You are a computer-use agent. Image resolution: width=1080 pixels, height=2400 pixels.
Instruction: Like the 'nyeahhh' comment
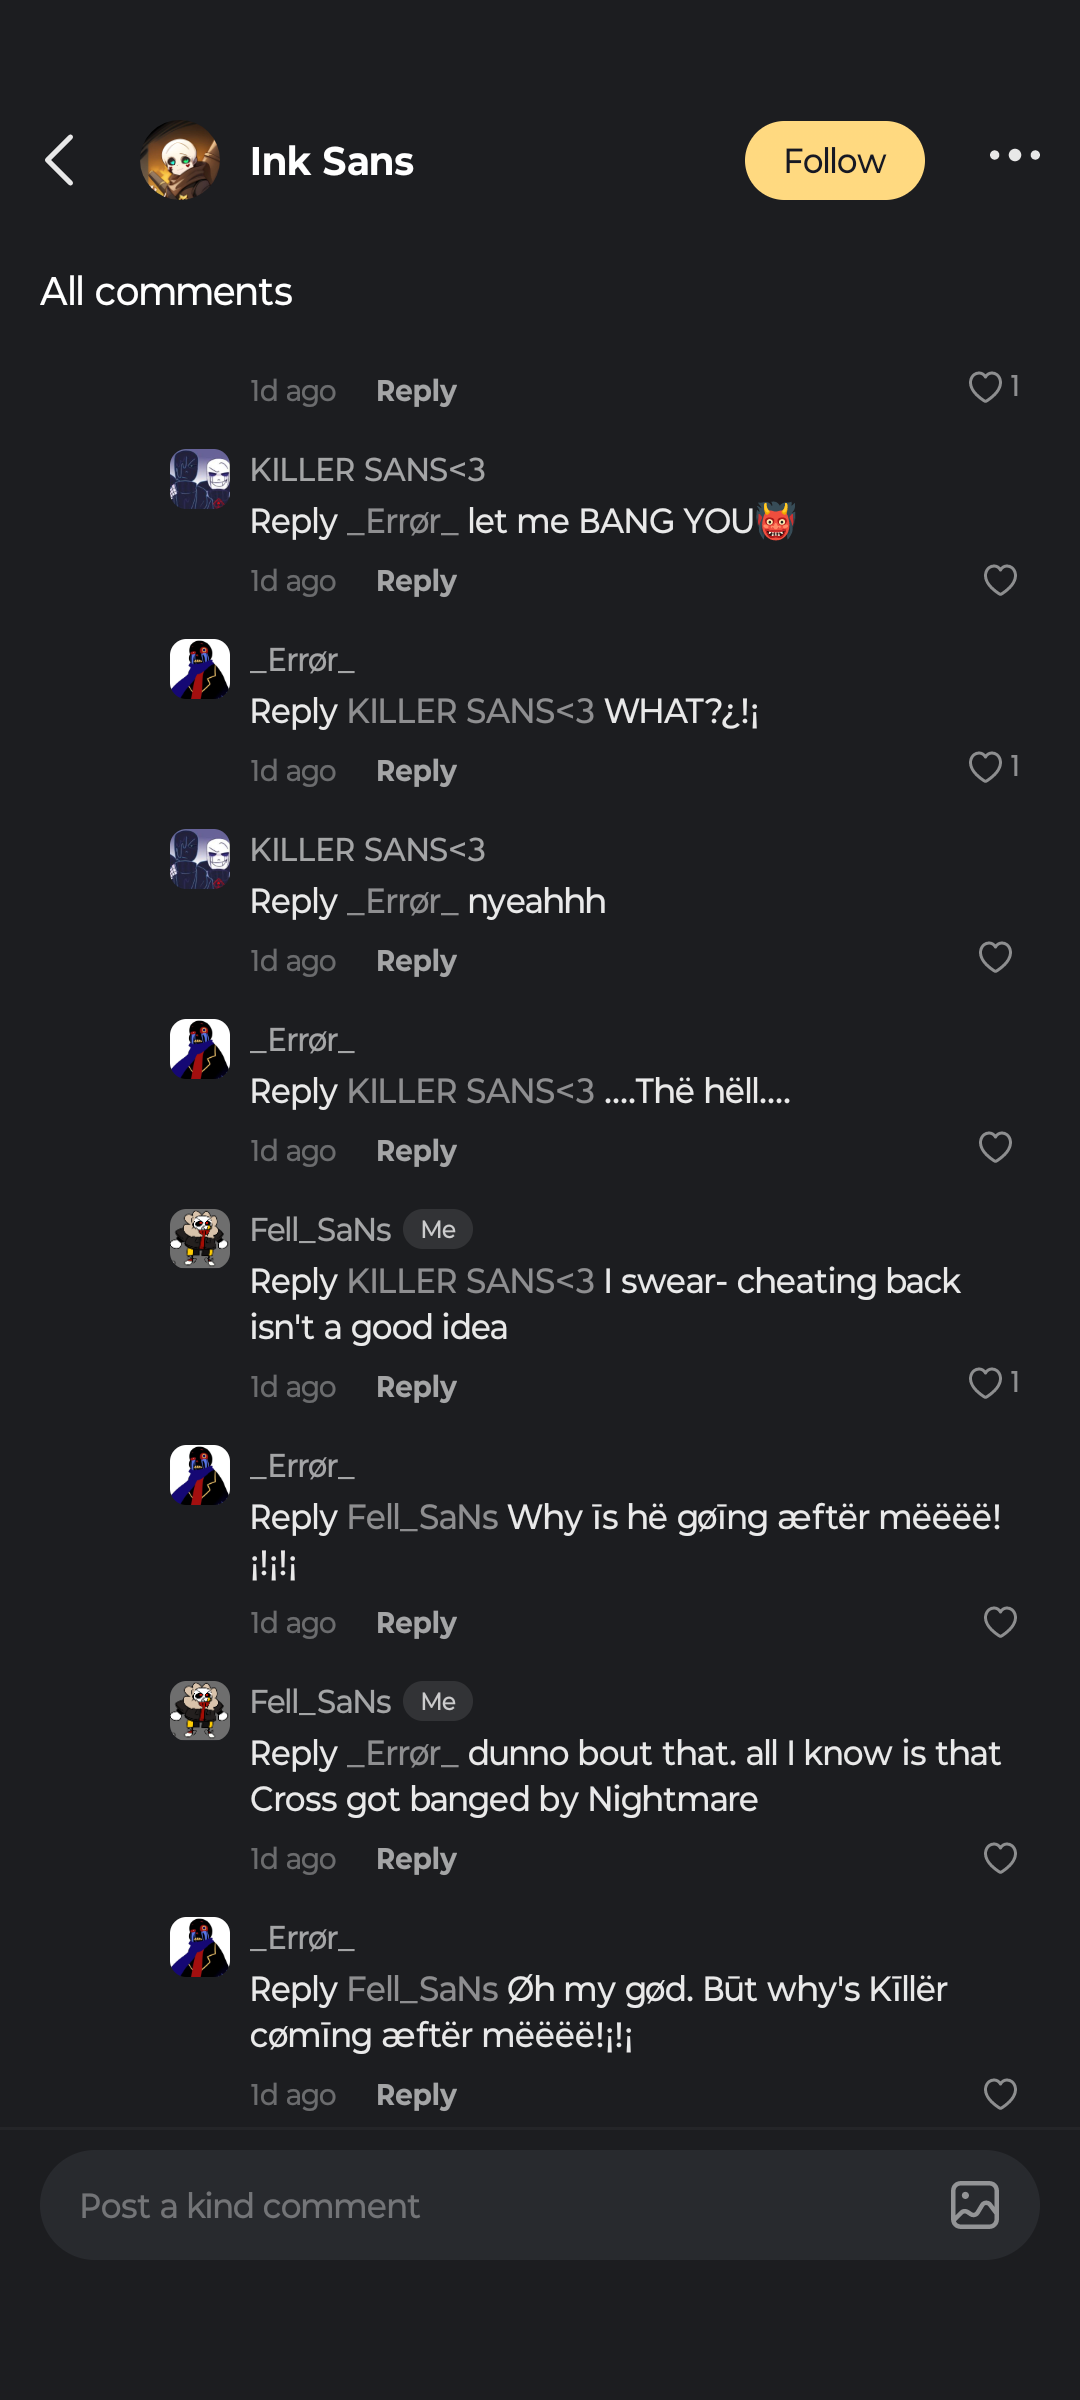pyautogui.click(x=995, y=958)
